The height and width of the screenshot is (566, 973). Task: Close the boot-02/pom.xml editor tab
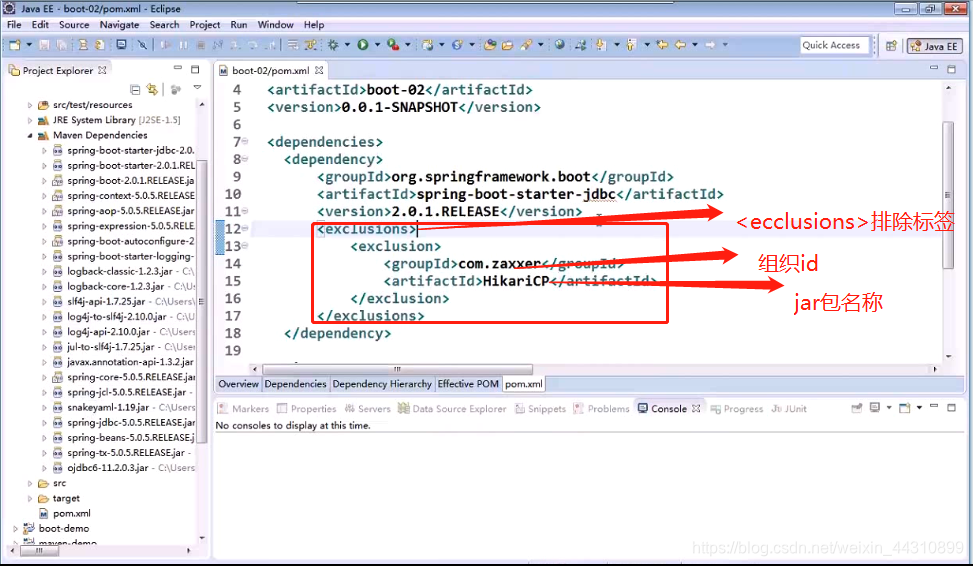point(319,70)
